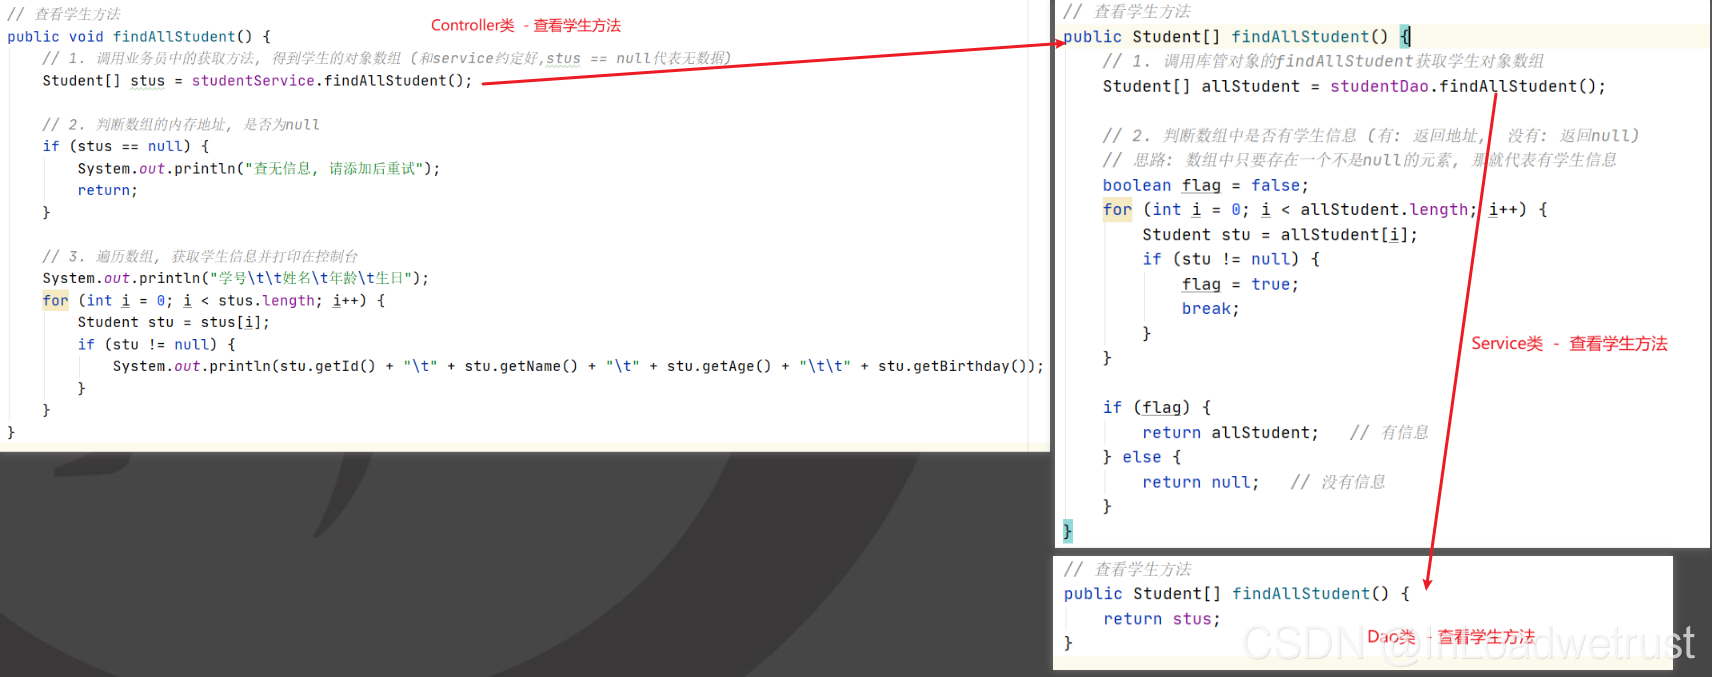Click the 'for' loop line using 'stus.length'

(214, 300)
